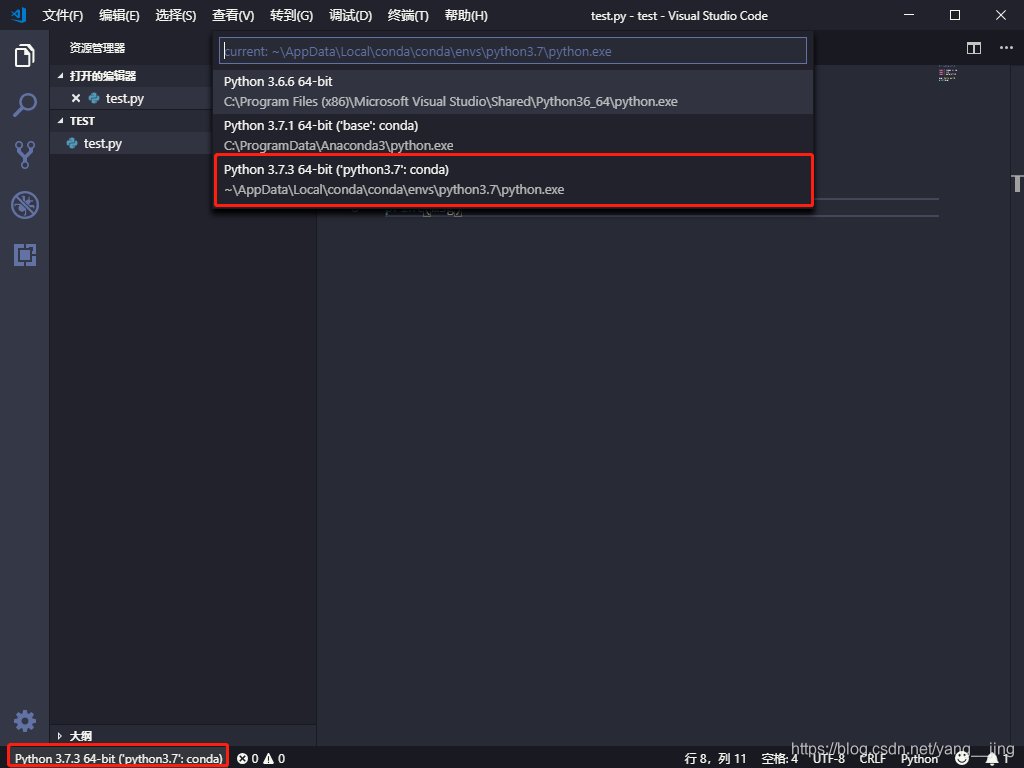Click the warnings count in status bar

274,758
